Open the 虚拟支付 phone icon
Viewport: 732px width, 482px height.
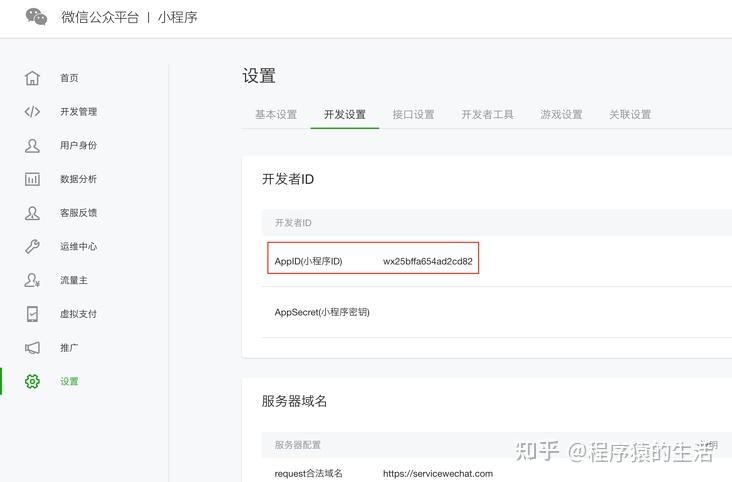32,314
